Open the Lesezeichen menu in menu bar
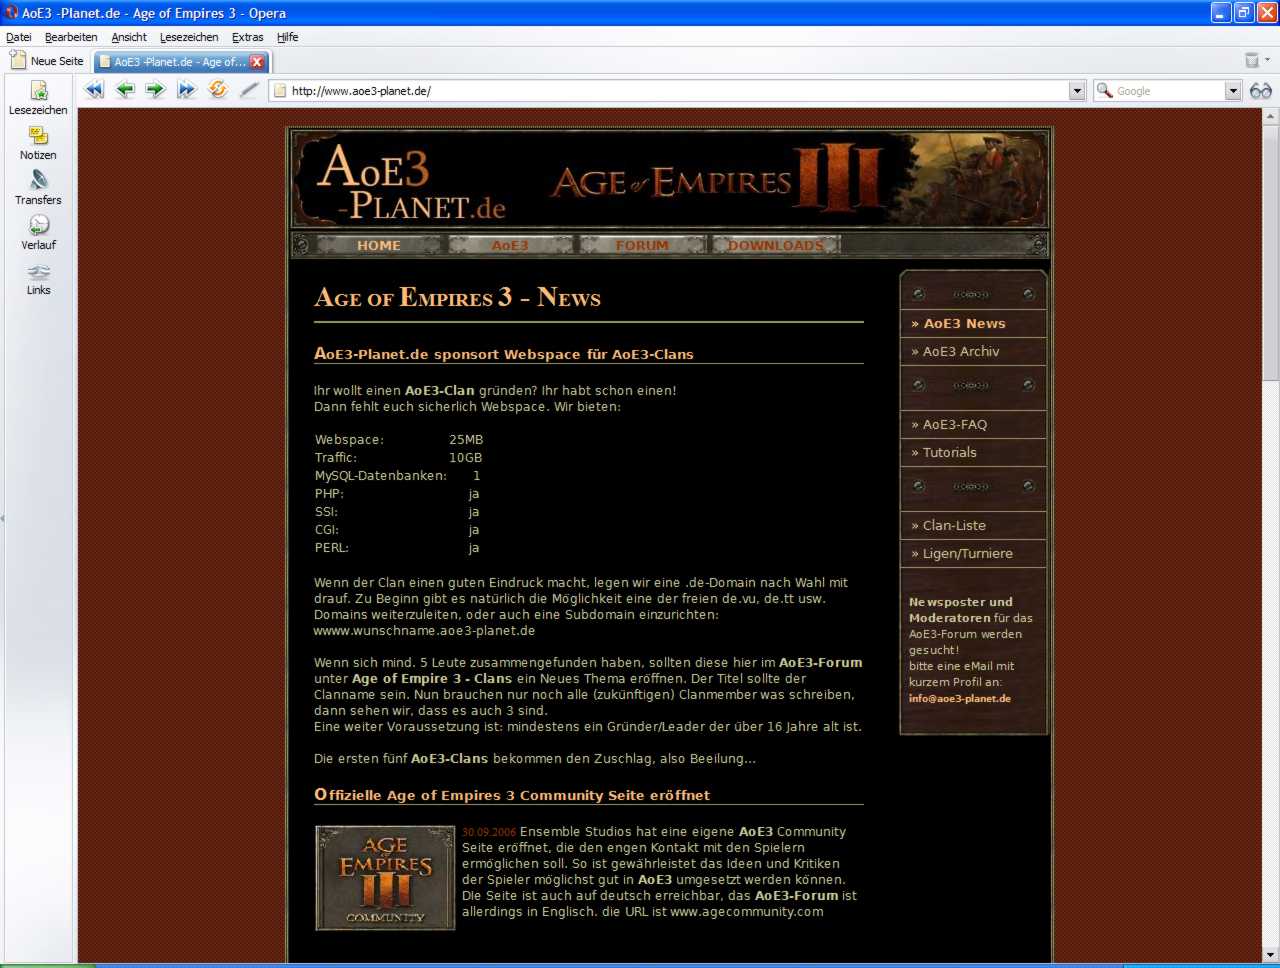 pyautogui.click(x=189, y=37)
